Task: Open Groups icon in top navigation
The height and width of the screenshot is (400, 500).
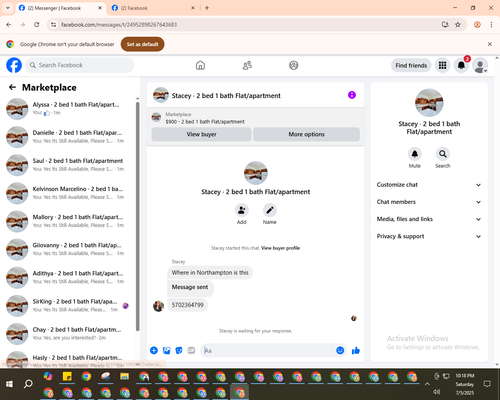Action: click(294, 65)
